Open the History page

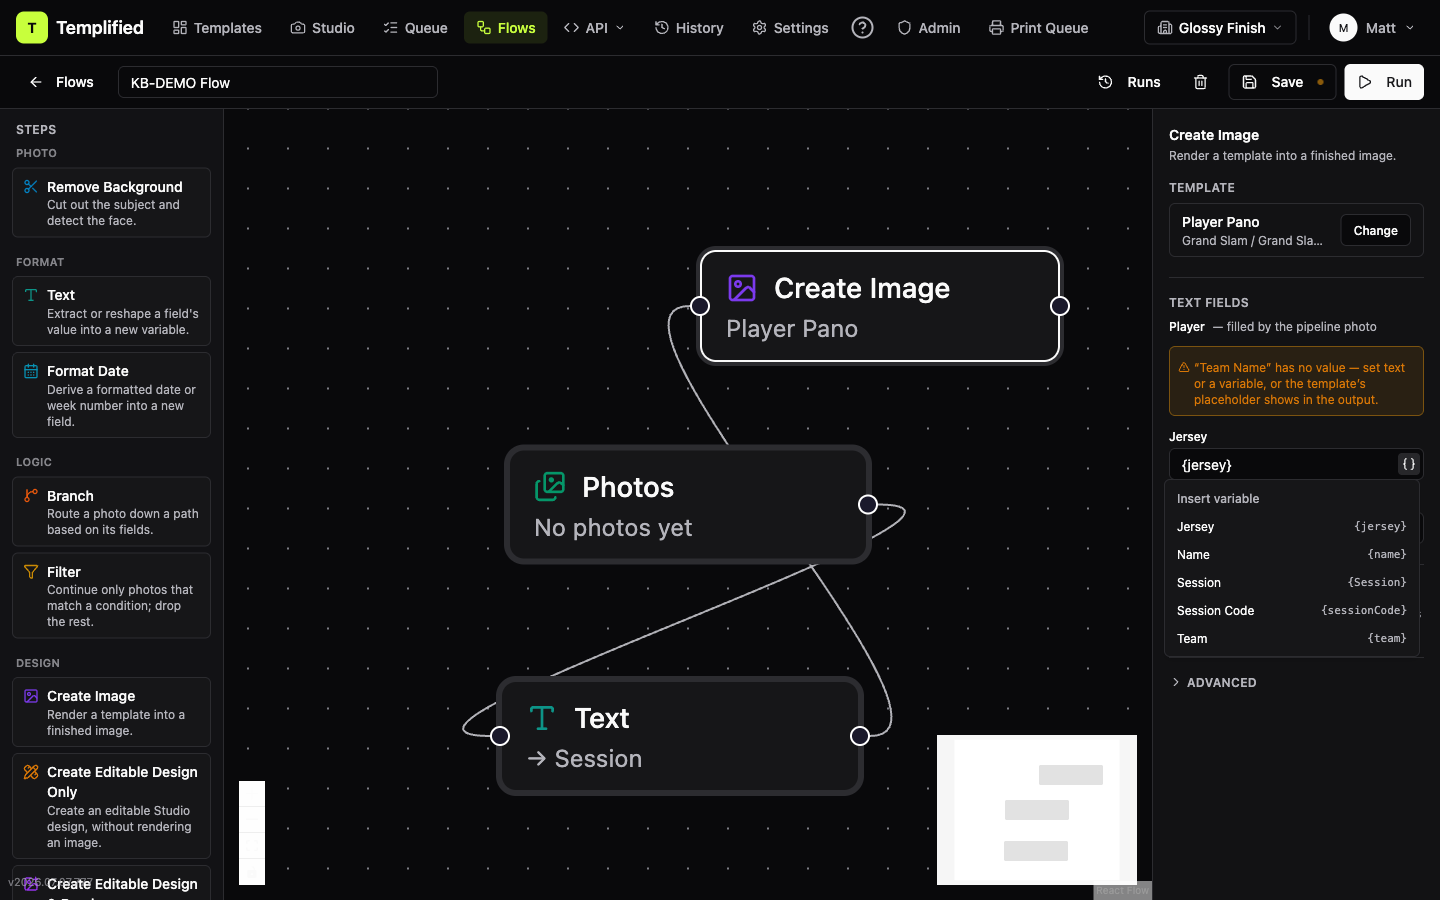689,28
